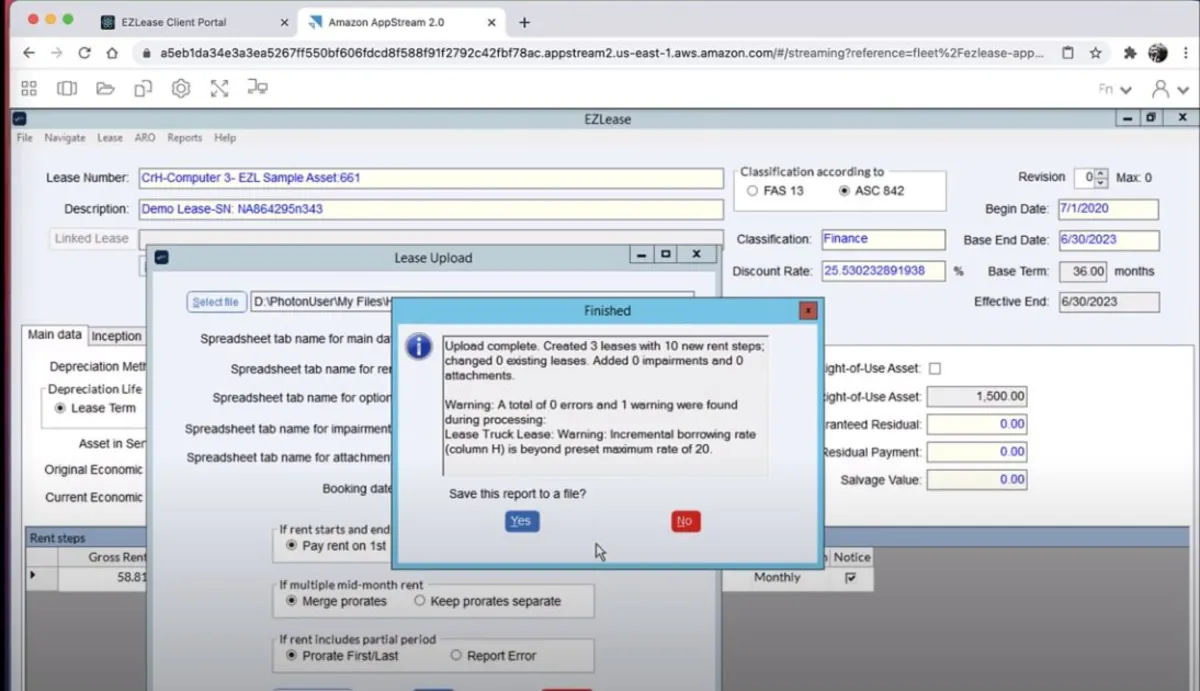The image size is (1200, 691).
Task: Open the browser home page
Action: coord(112,53)
